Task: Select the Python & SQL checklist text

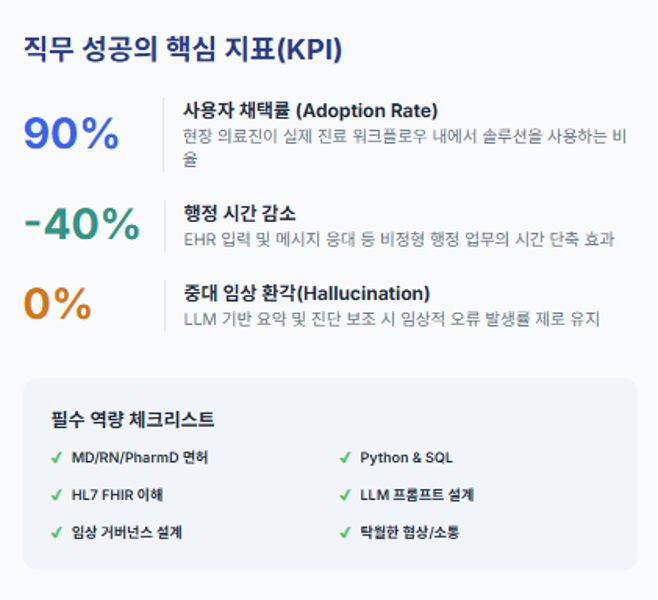Action: pos(406,457)
